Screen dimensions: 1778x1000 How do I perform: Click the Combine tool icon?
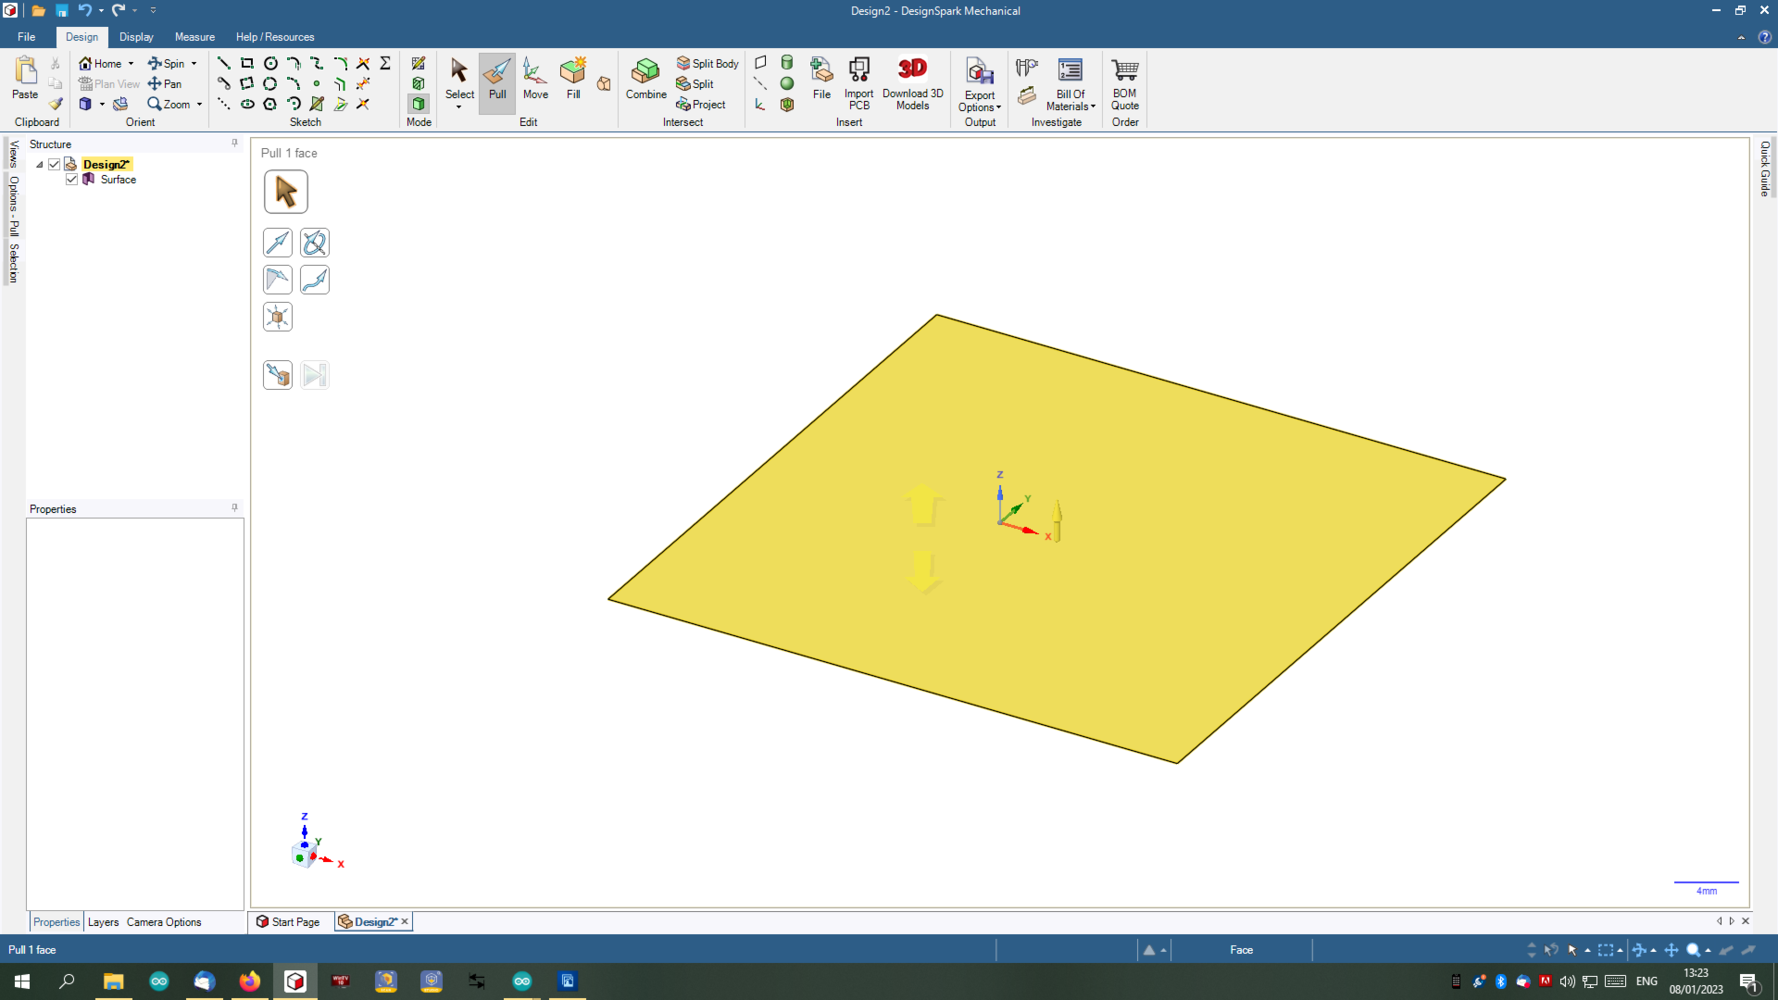[x=645, y=80]
